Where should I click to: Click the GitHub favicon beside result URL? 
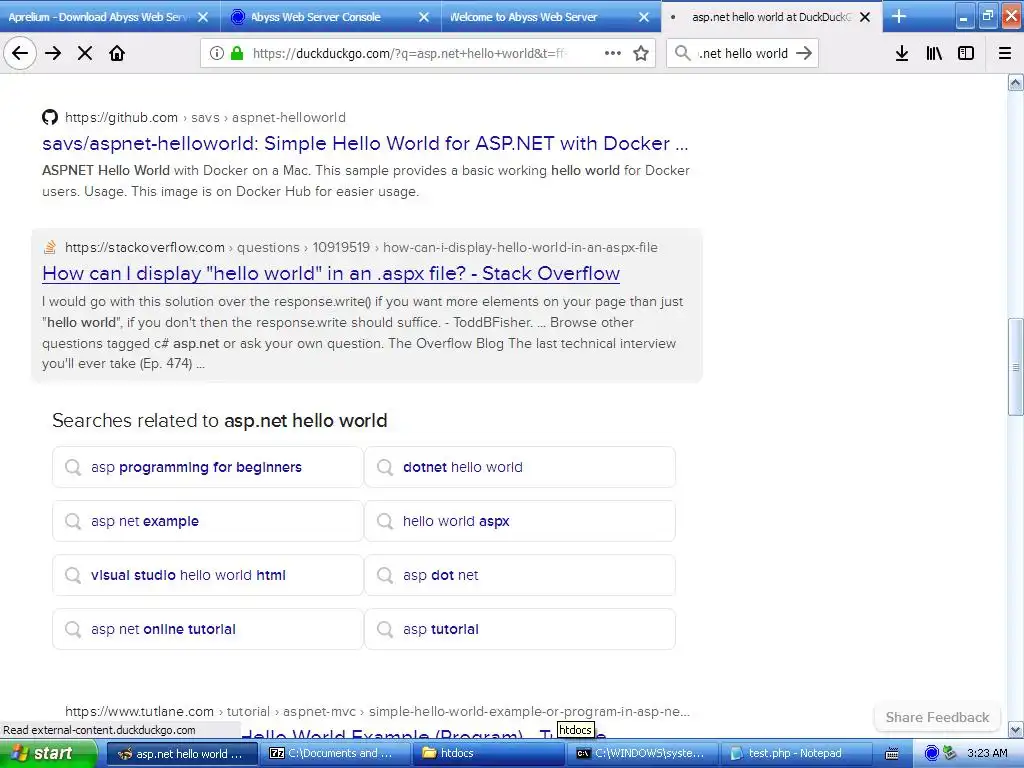click(50, 117)
